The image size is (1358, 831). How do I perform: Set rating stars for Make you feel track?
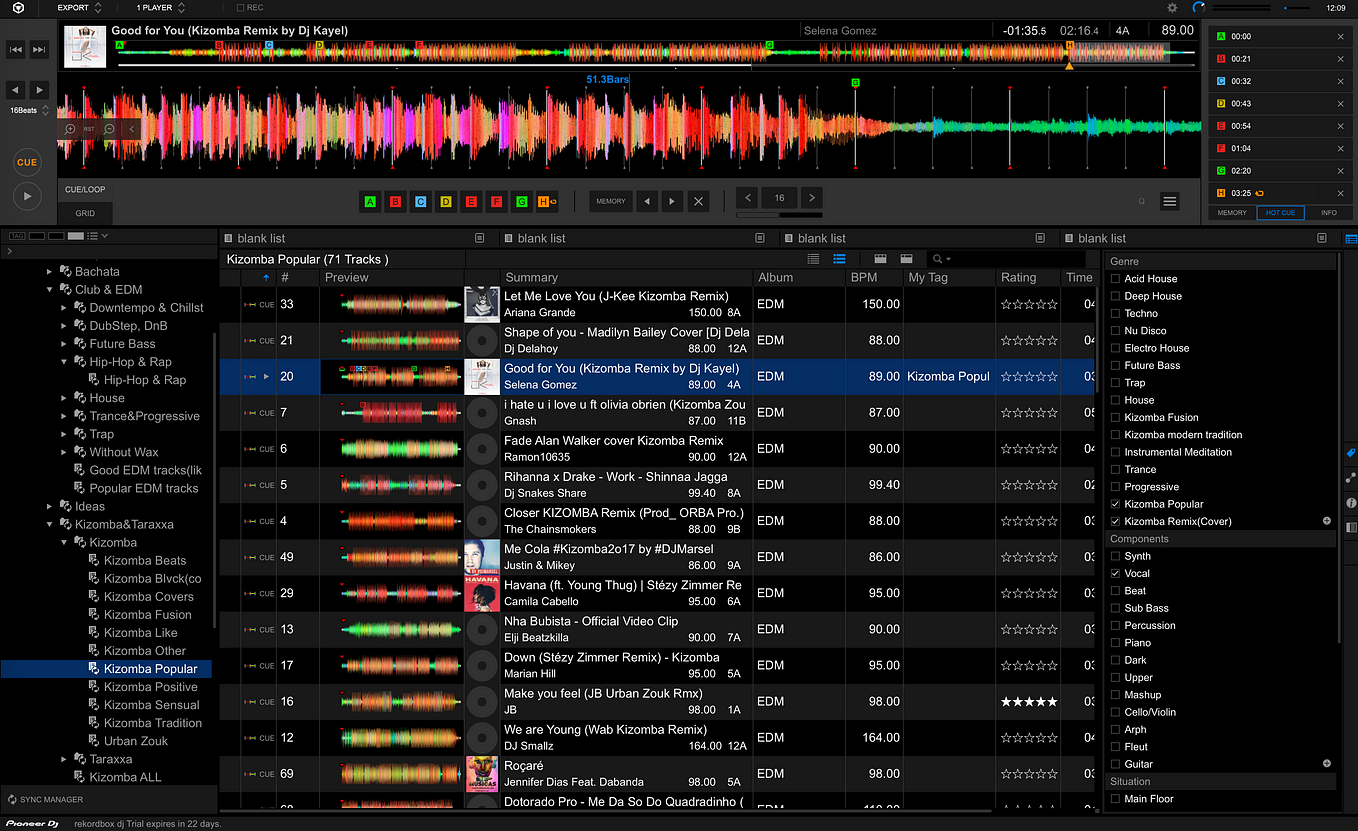pyautogui.click(x=1029, y=702)
